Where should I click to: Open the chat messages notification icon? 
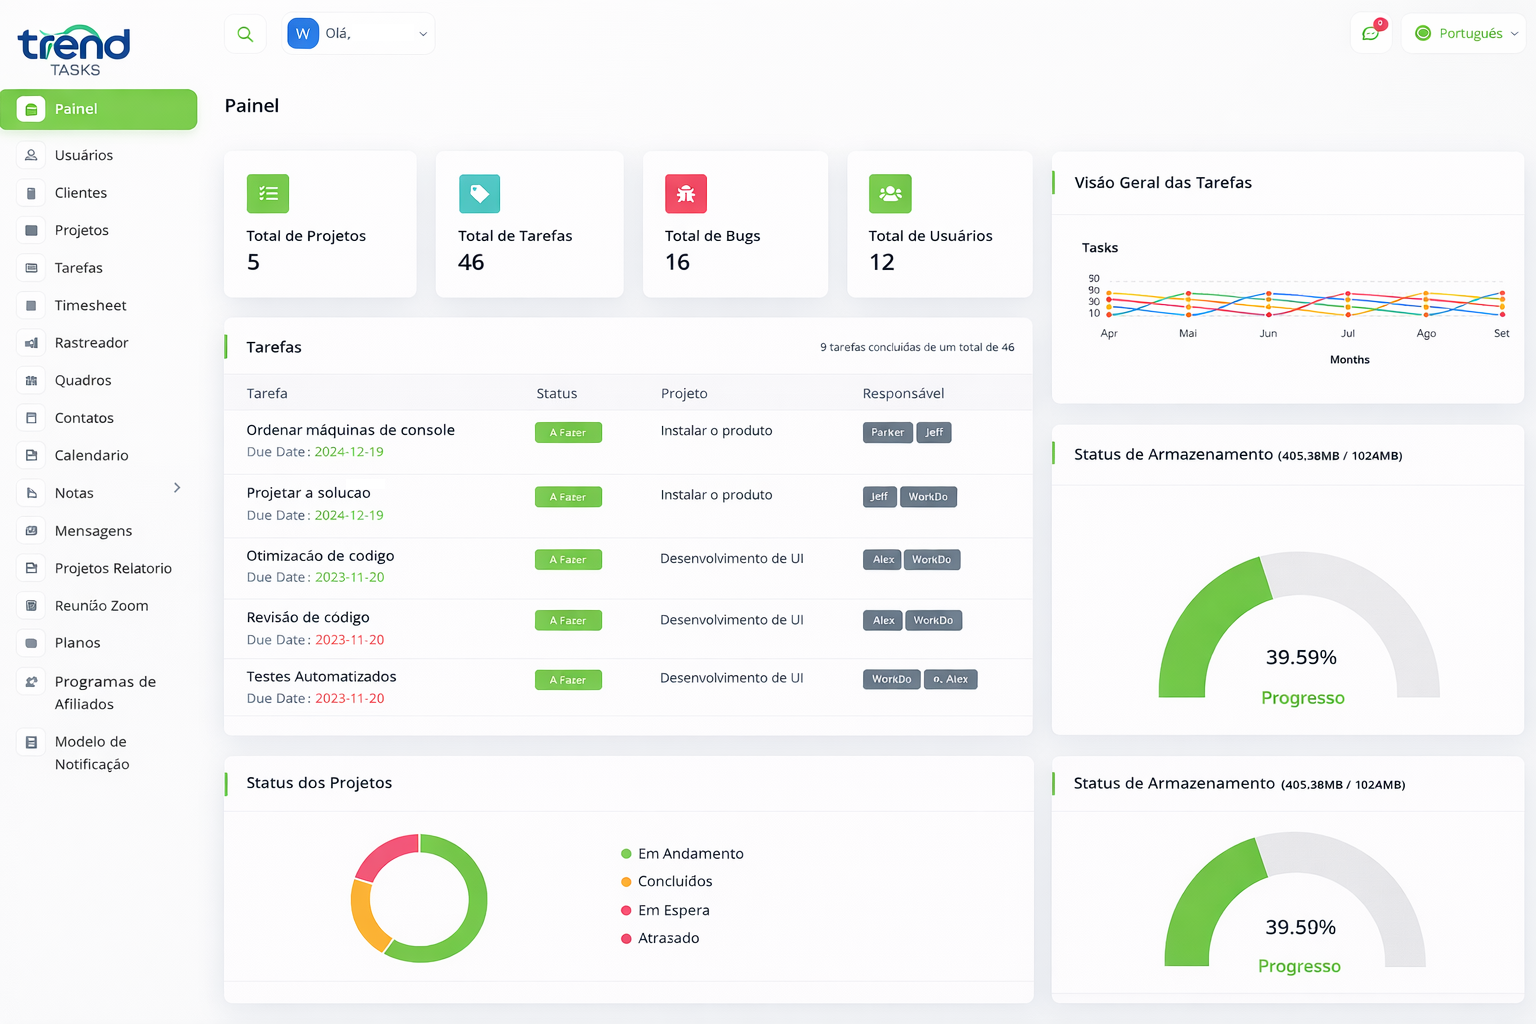pos(1370,33)
